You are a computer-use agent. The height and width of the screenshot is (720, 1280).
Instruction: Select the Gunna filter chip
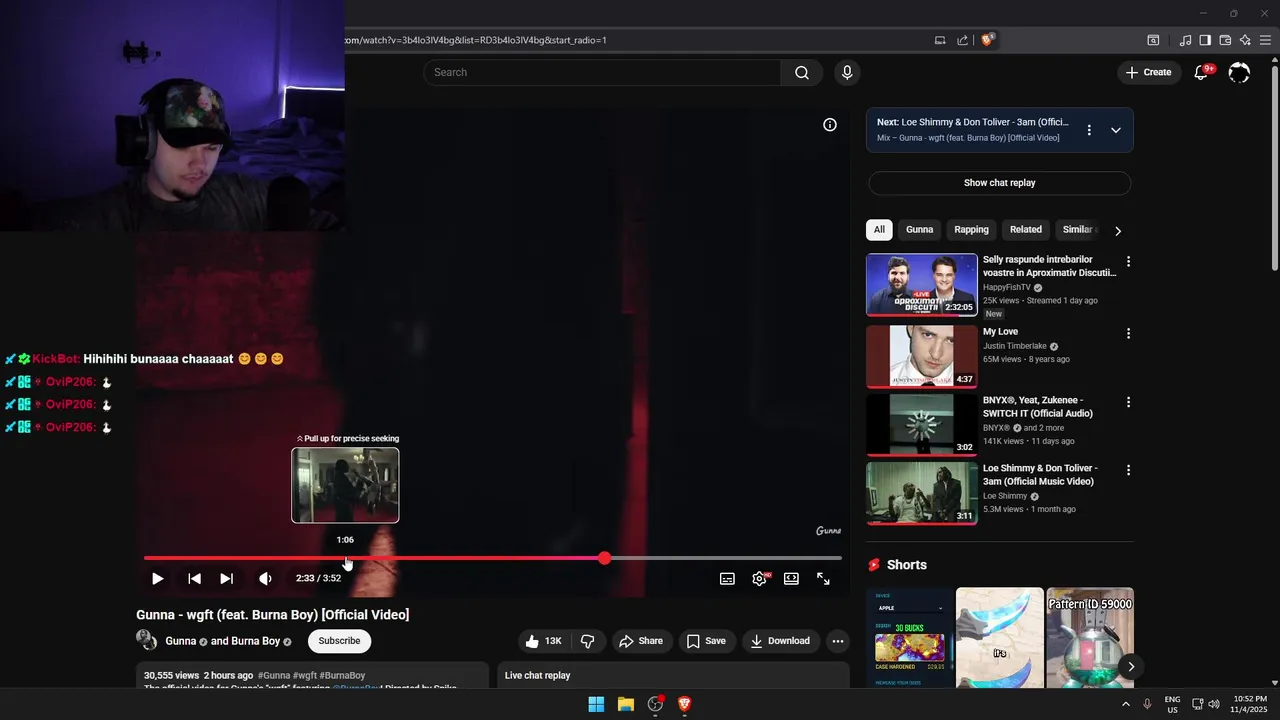click(x=919, y=229)
